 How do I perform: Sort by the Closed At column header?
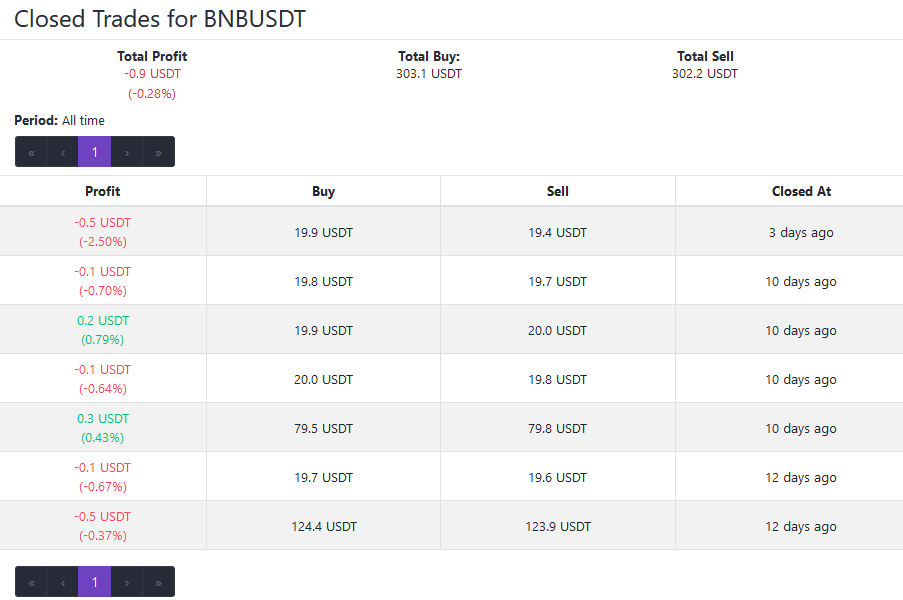801,191
